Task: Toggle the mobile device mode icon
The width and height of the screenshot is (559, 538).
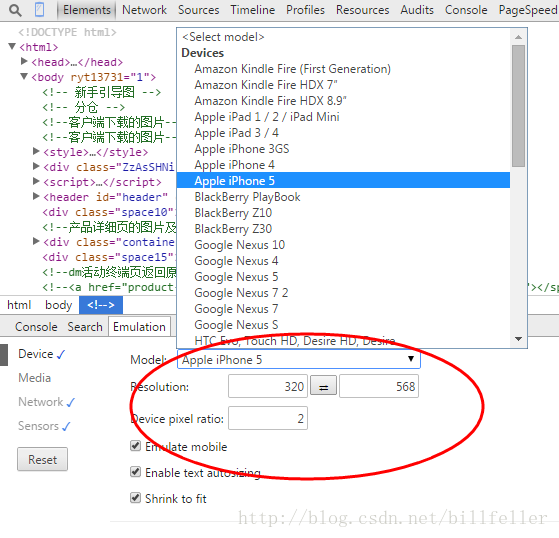Action: (x=39, y=10)
